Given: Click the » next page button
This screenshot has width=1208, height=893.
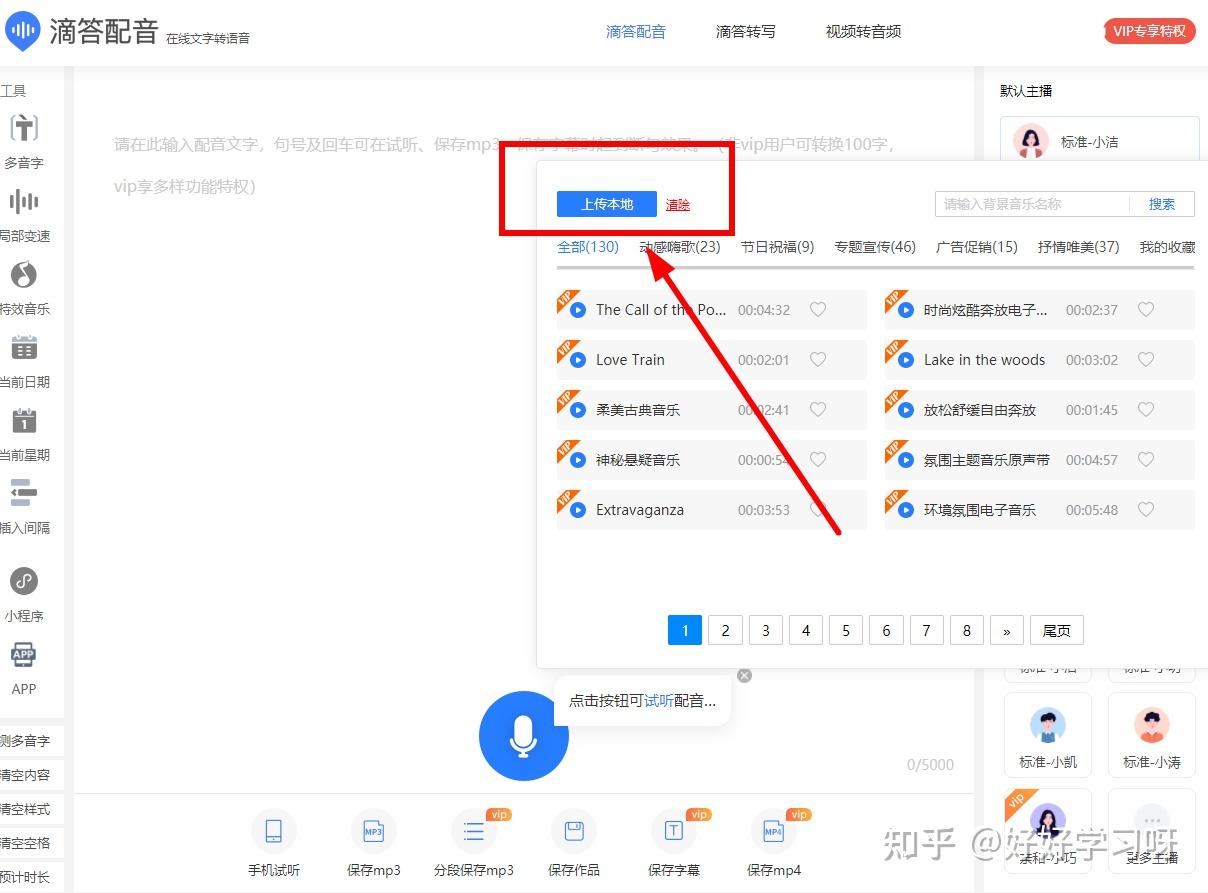Looking at the screenshot, I should click(1007, 631).
